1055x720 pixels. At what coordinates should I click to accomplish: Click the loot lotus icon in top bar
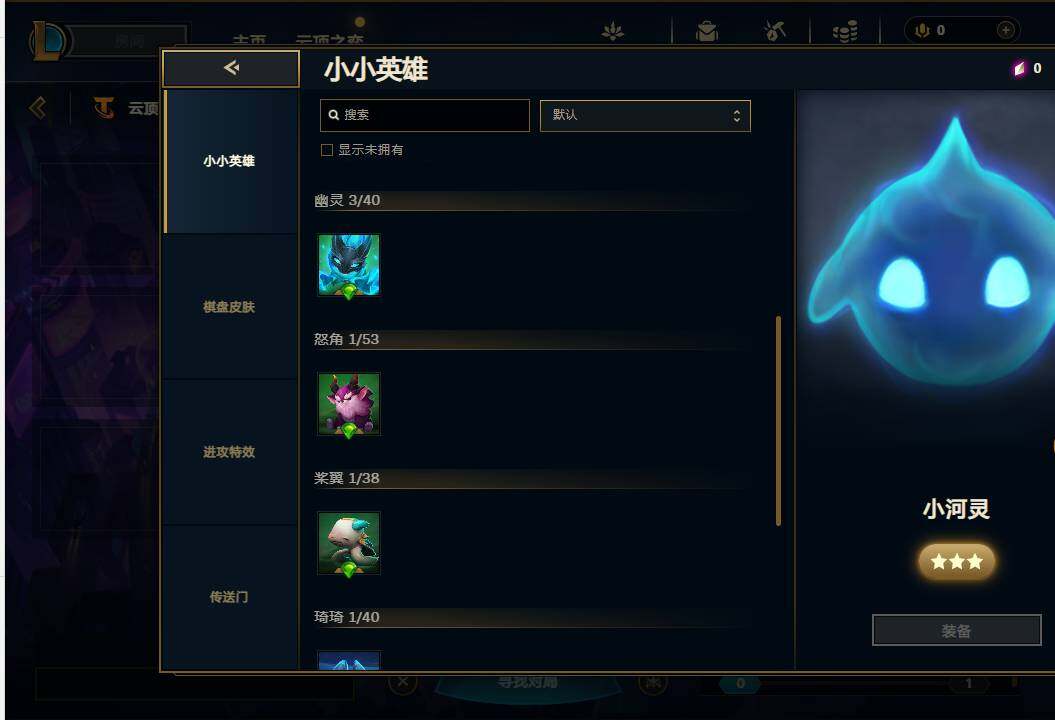[x=612, y=31]
